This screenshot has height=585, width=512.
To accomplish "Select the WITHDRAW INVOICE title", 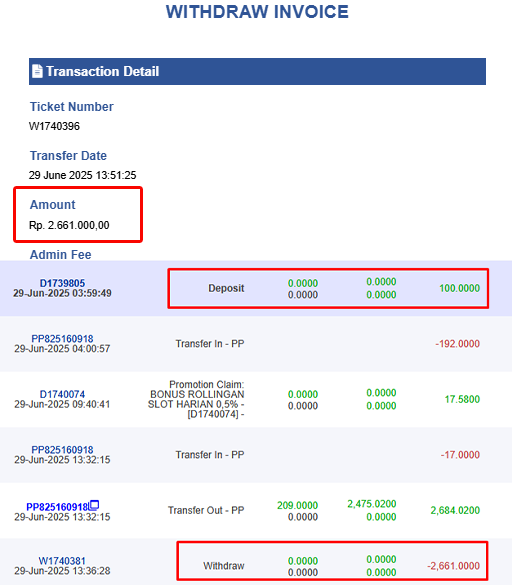I will (x=257, y=12).
